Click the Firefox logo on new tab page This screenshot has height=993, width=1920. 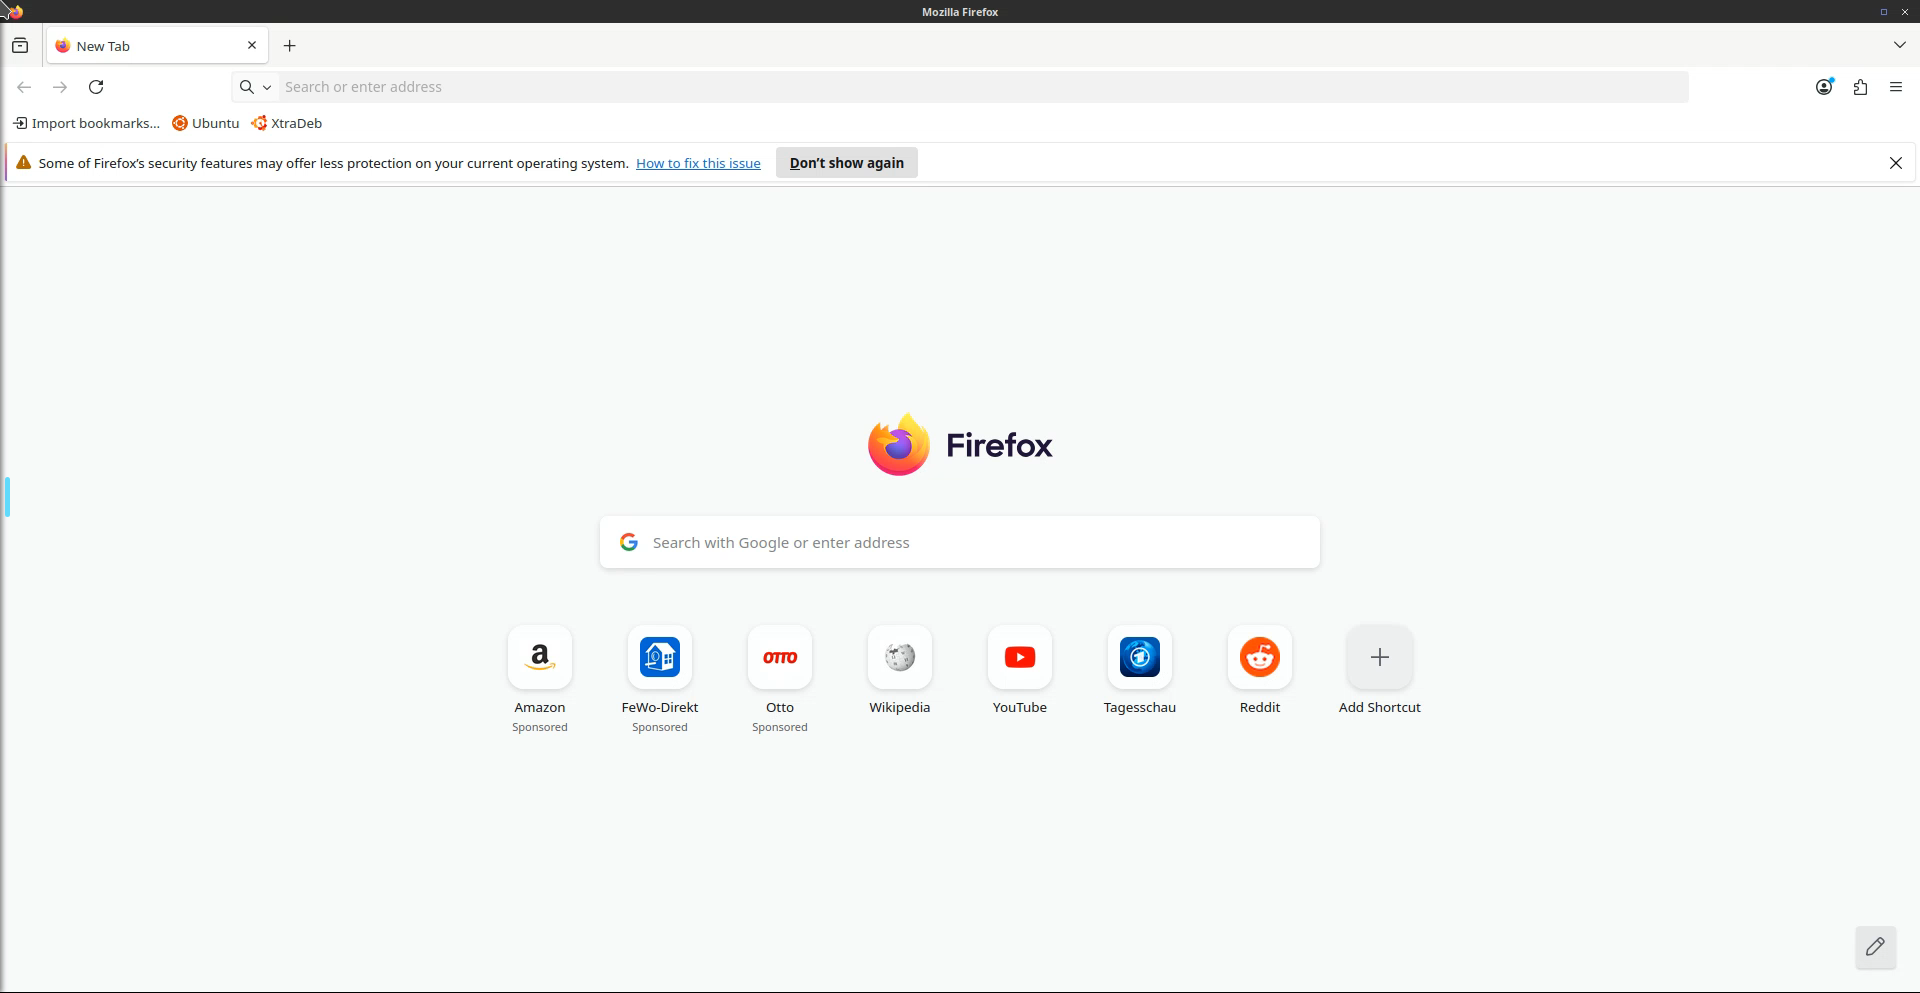(x=960, y=445)
